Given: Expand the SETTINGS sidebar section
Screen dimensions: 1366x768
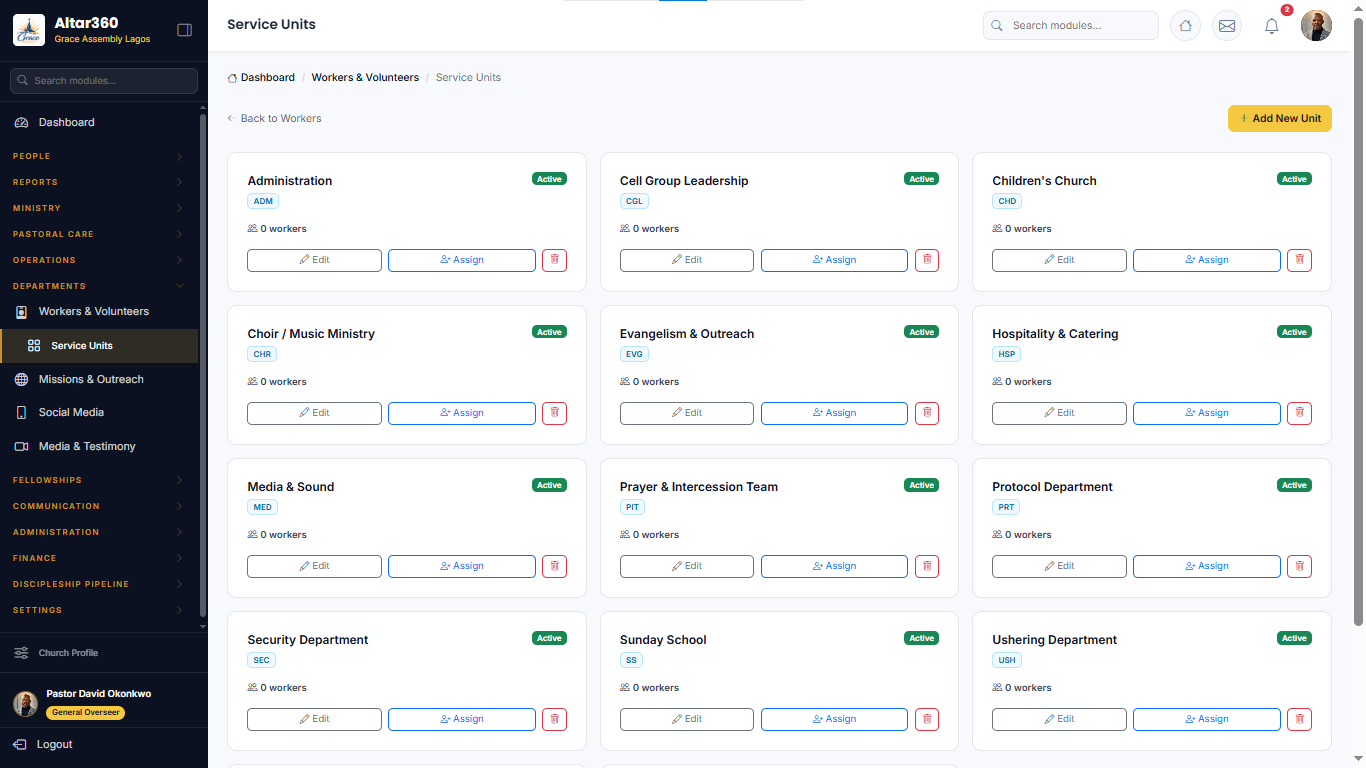Looking at the screenshot, I should pos(98,610).
